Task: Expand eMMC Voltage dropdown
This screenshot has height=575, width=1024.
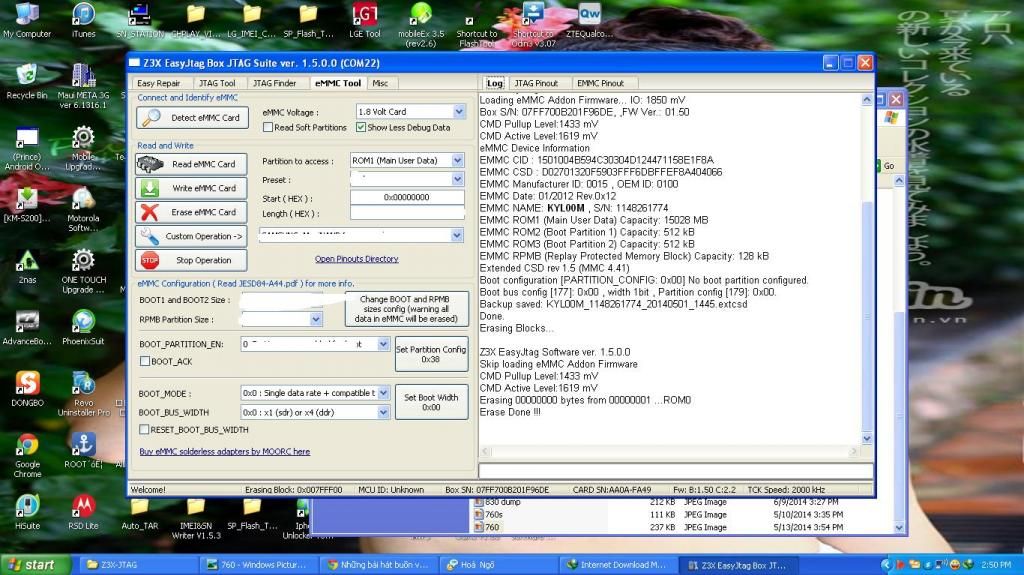Action: pos(459,112)
